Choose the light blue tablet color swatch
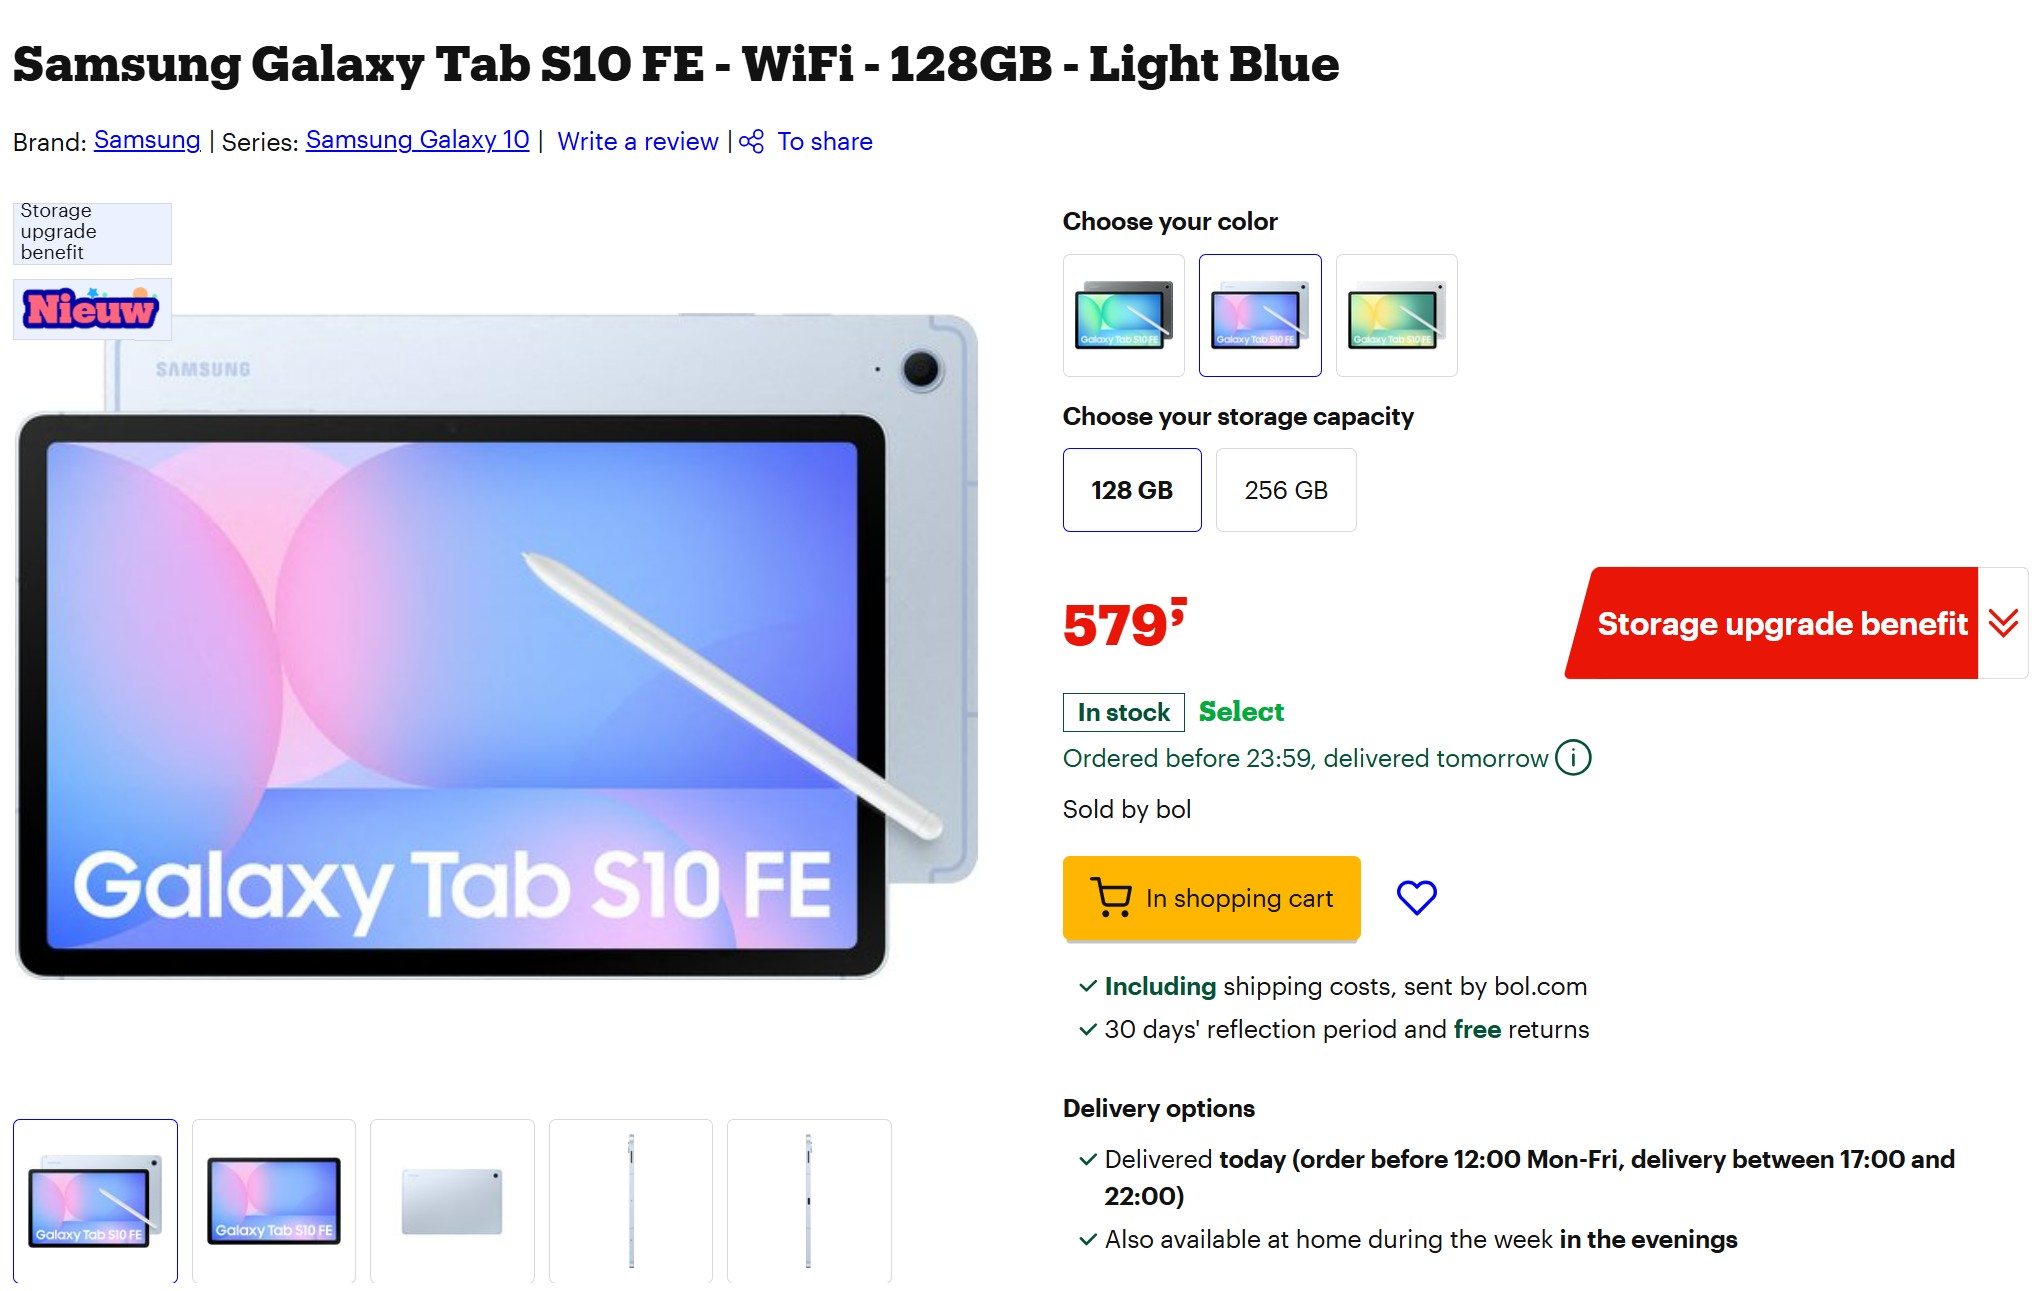Image resolution: width=2044 pixels, height=1291 pixels. point(1260,315)
